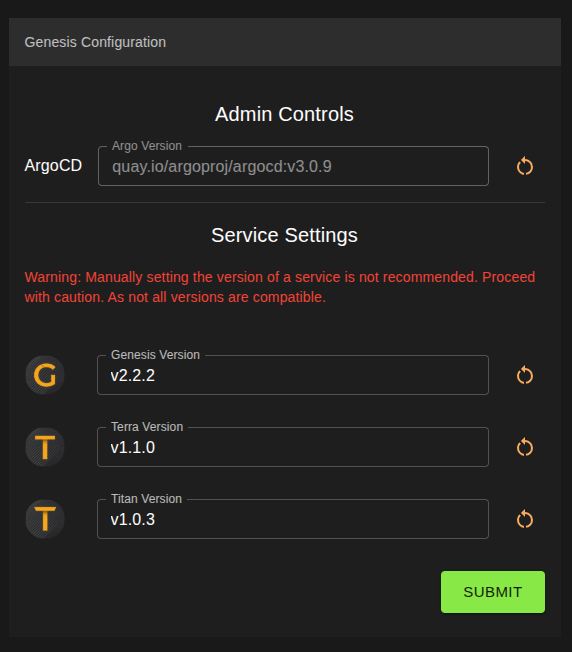This screenshot has height=652, width=572.
Task: Focus the Argo Version input field
Action: 293,166
